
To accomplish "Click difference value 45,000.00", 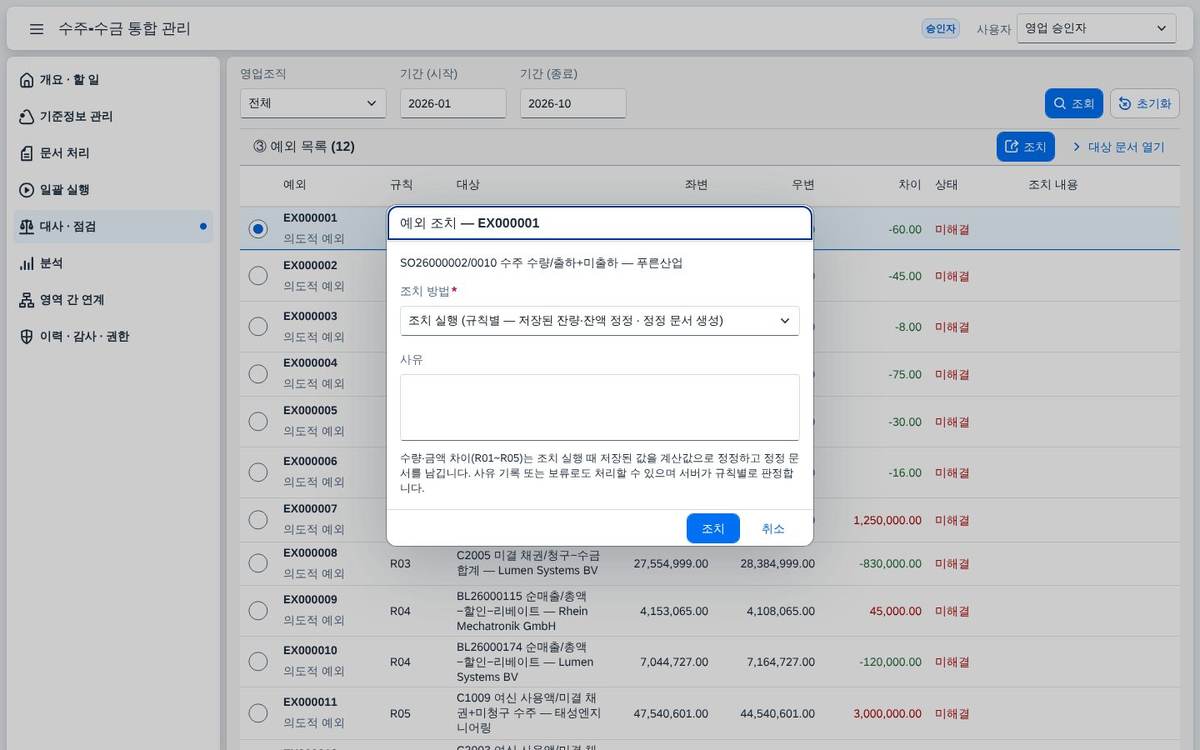I will [x=896, y=610].
